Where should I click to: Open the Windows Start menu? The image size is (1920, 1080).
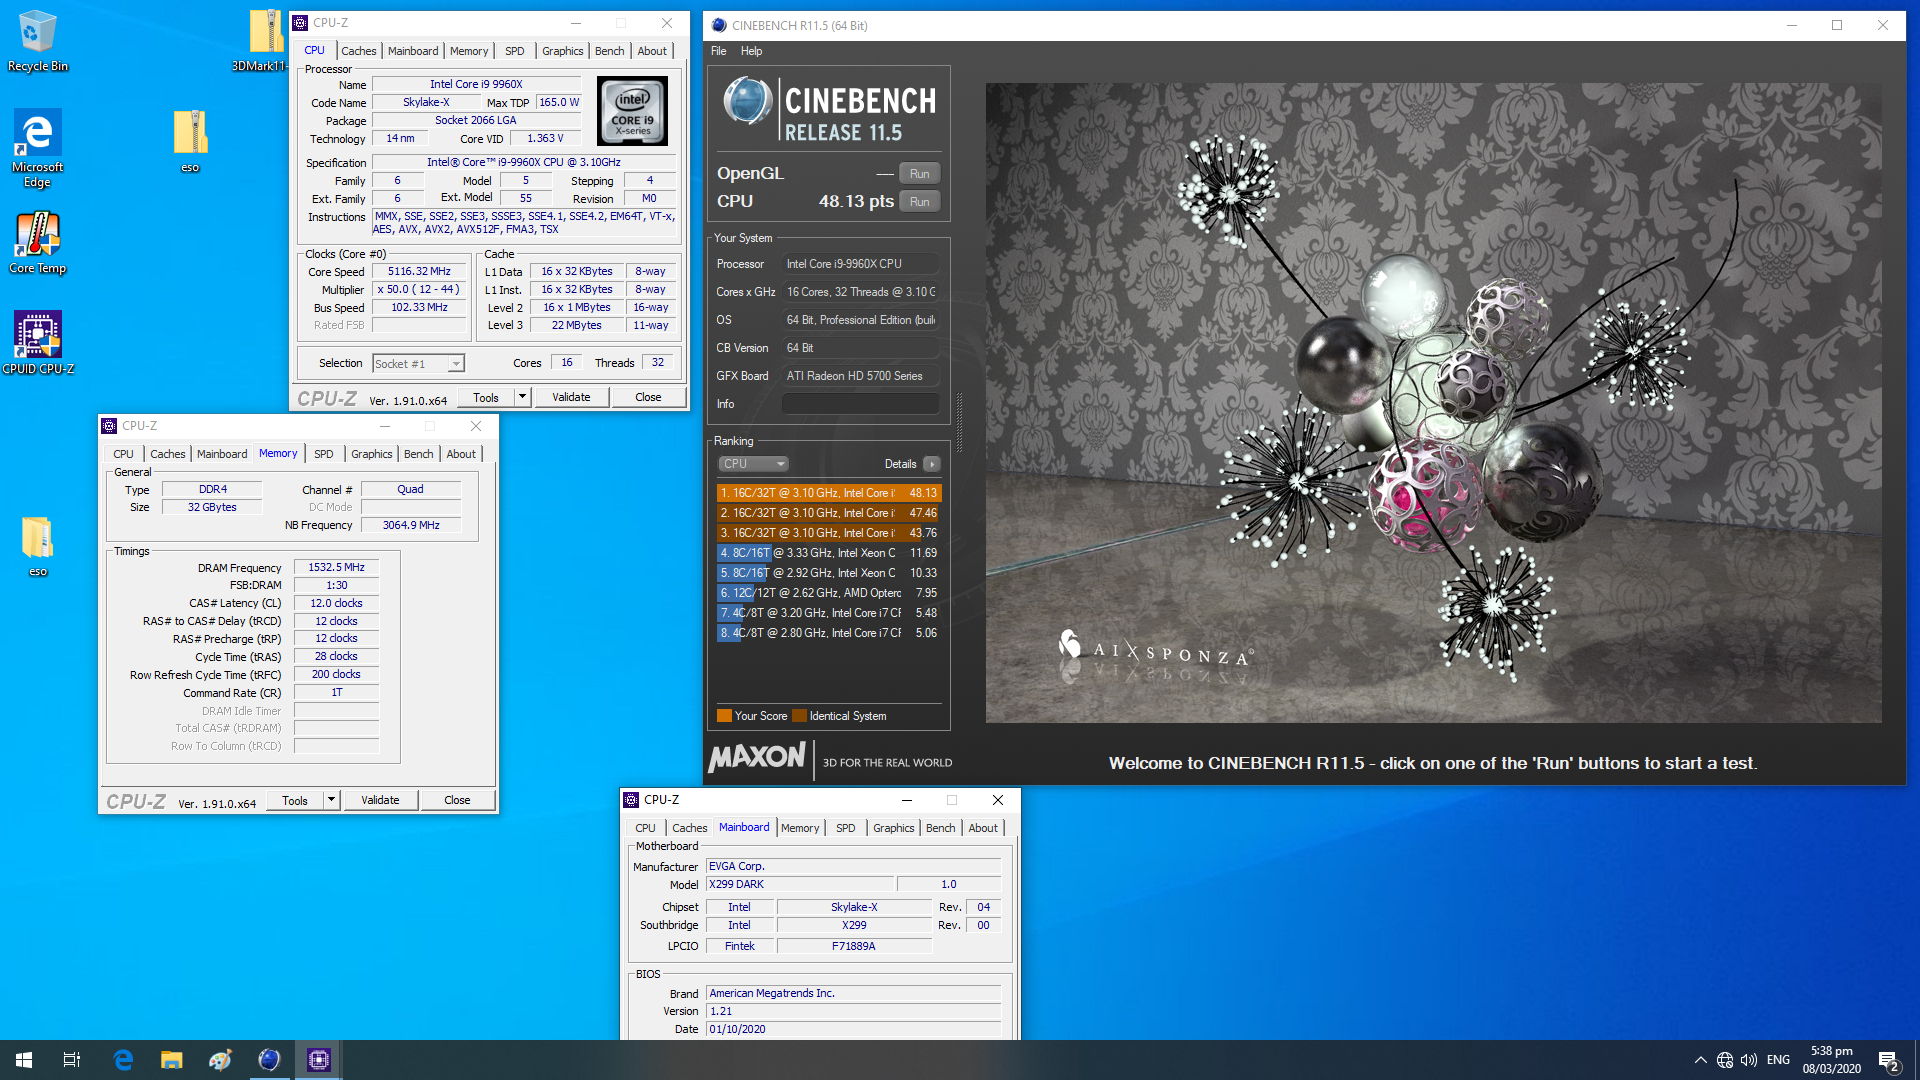(x=24, y=1060)
